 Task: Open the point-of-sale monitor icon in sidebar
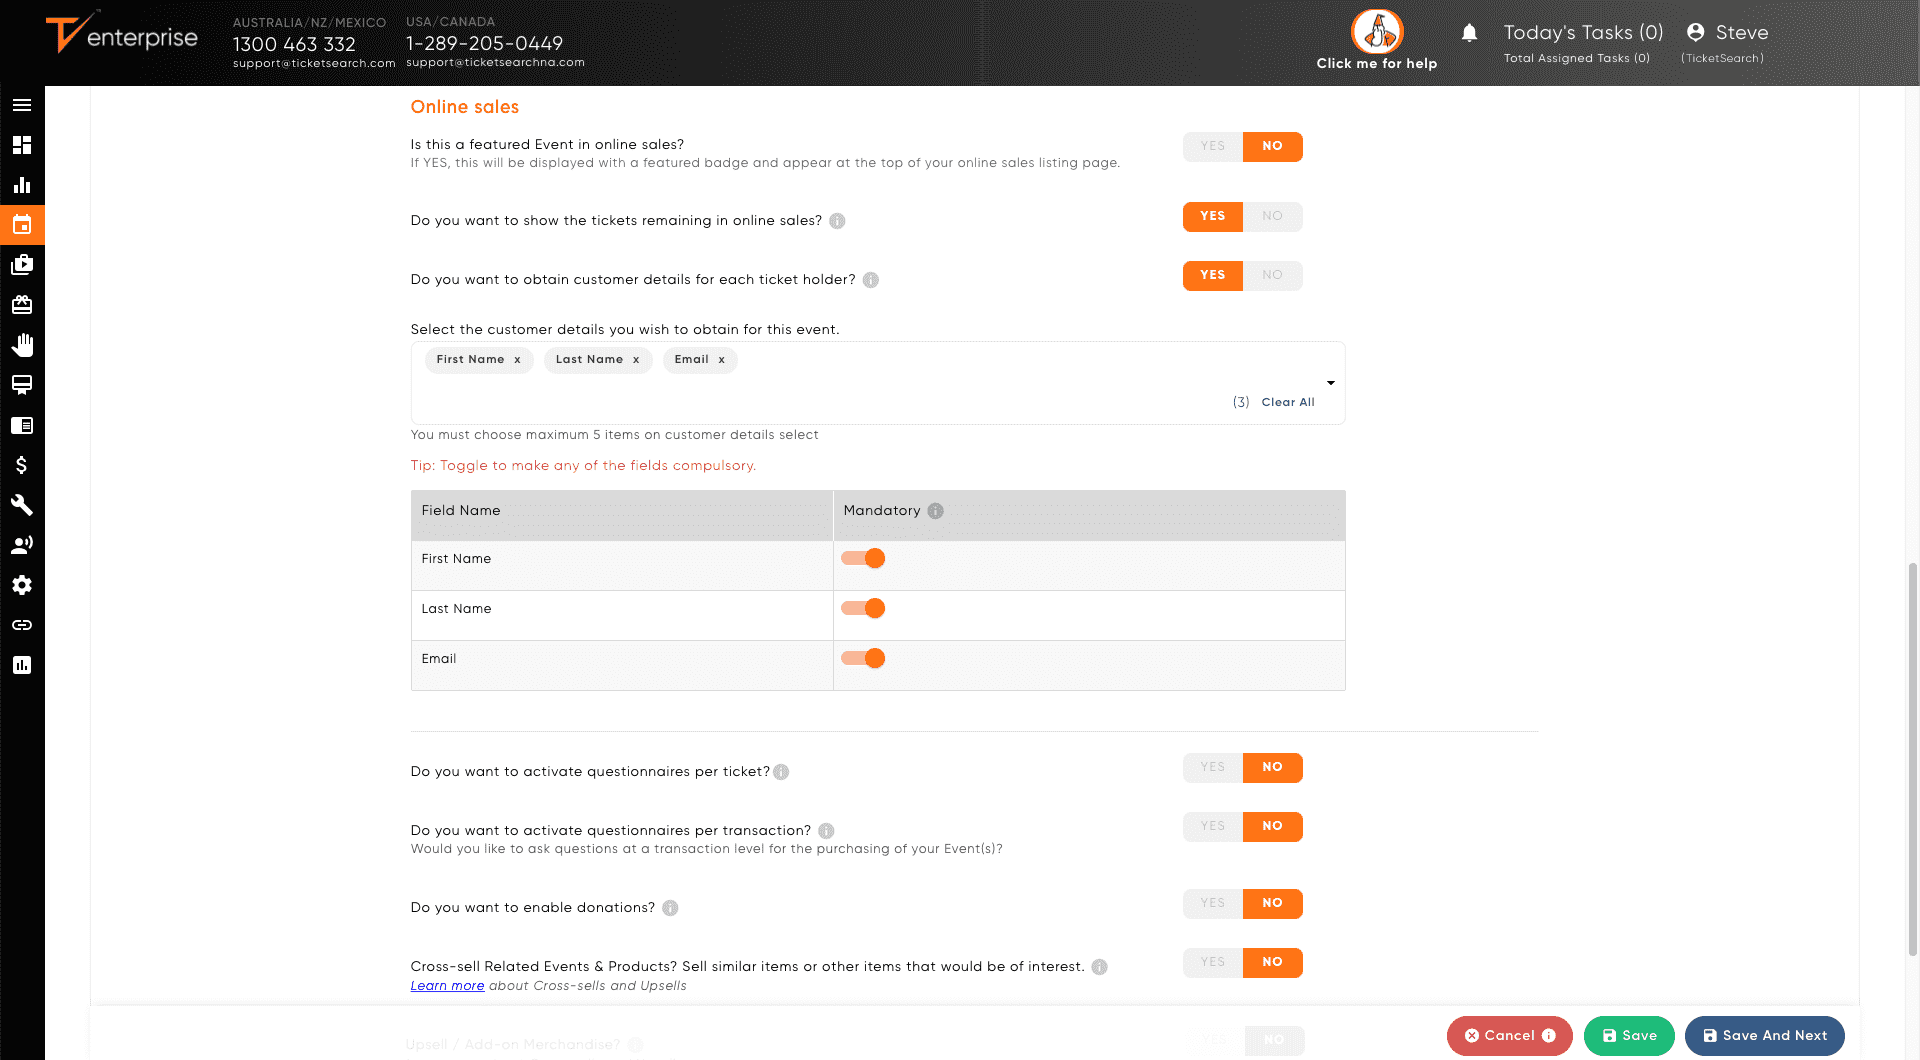[x=22, y=385]
